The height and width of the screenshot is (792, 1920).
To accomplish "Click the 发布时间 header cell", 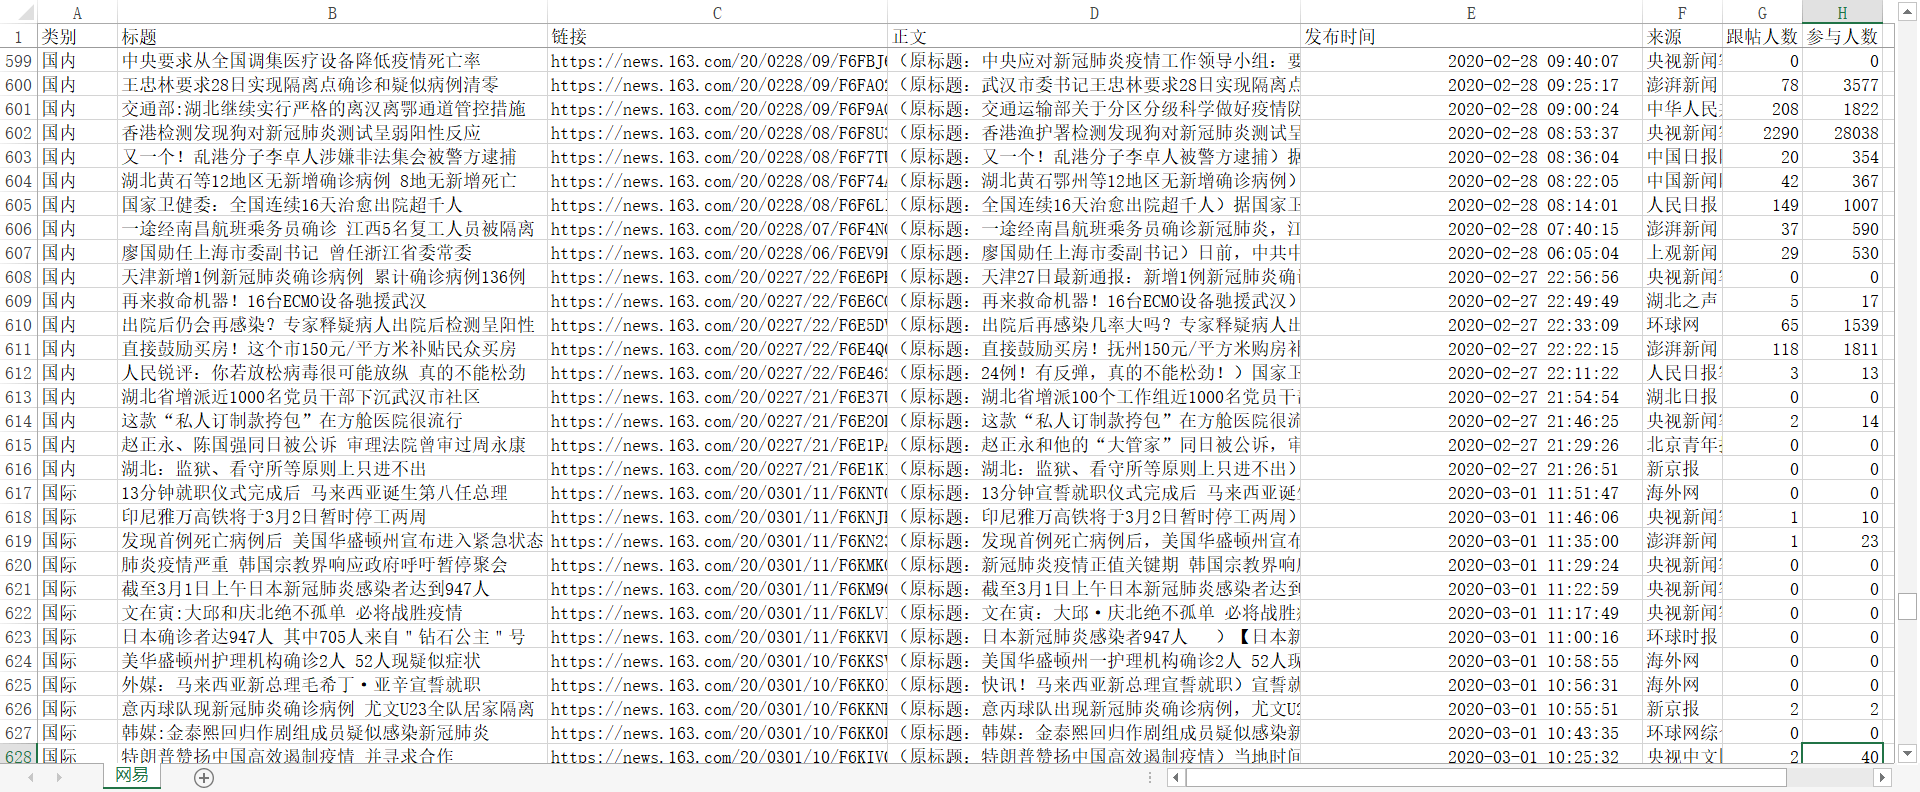I will pos(1471,37).
